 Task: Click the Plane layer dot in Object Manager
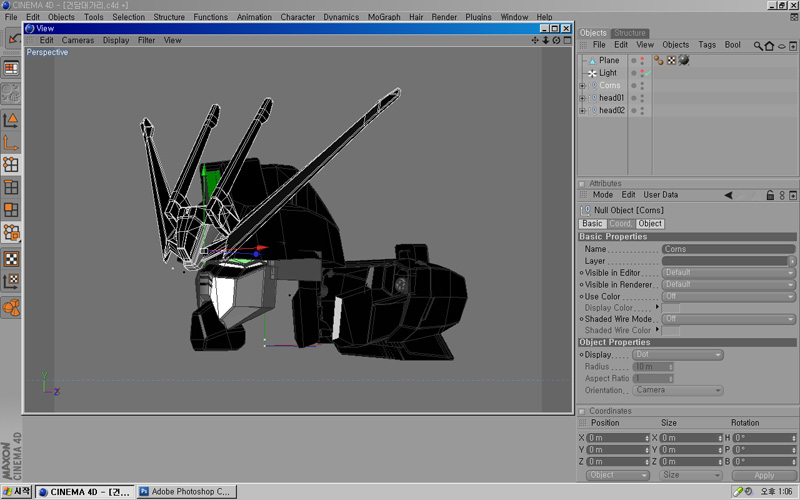(x=634, y=61)
